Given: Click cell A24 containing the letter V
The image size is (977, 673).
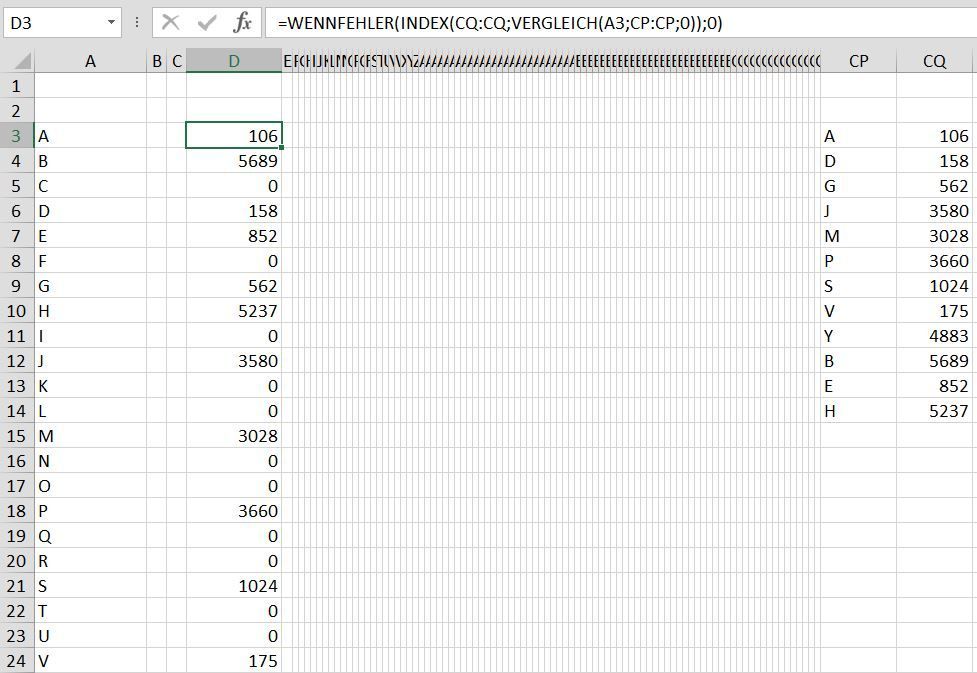Looking at the screenshot, I should click(x=90, y=661).
